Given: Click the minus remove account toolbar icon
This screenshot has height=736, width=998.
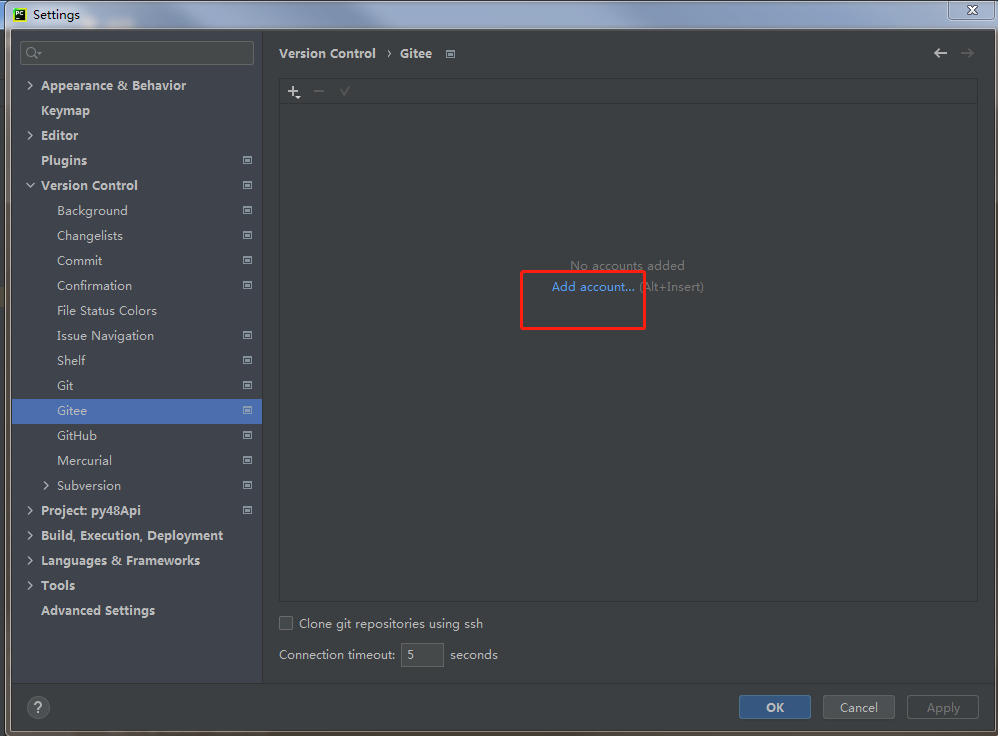Looking at the screenshot, I should click(319, 92).
